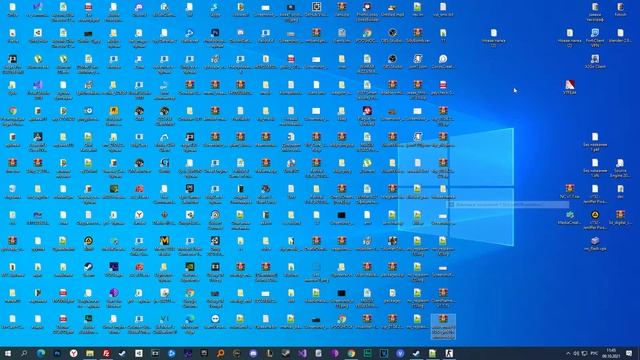Image resolution: width=640 pixels, height=360 pixels.
Task: Select the Steam desktop shortcut
Action: click(x=88, y=270)
